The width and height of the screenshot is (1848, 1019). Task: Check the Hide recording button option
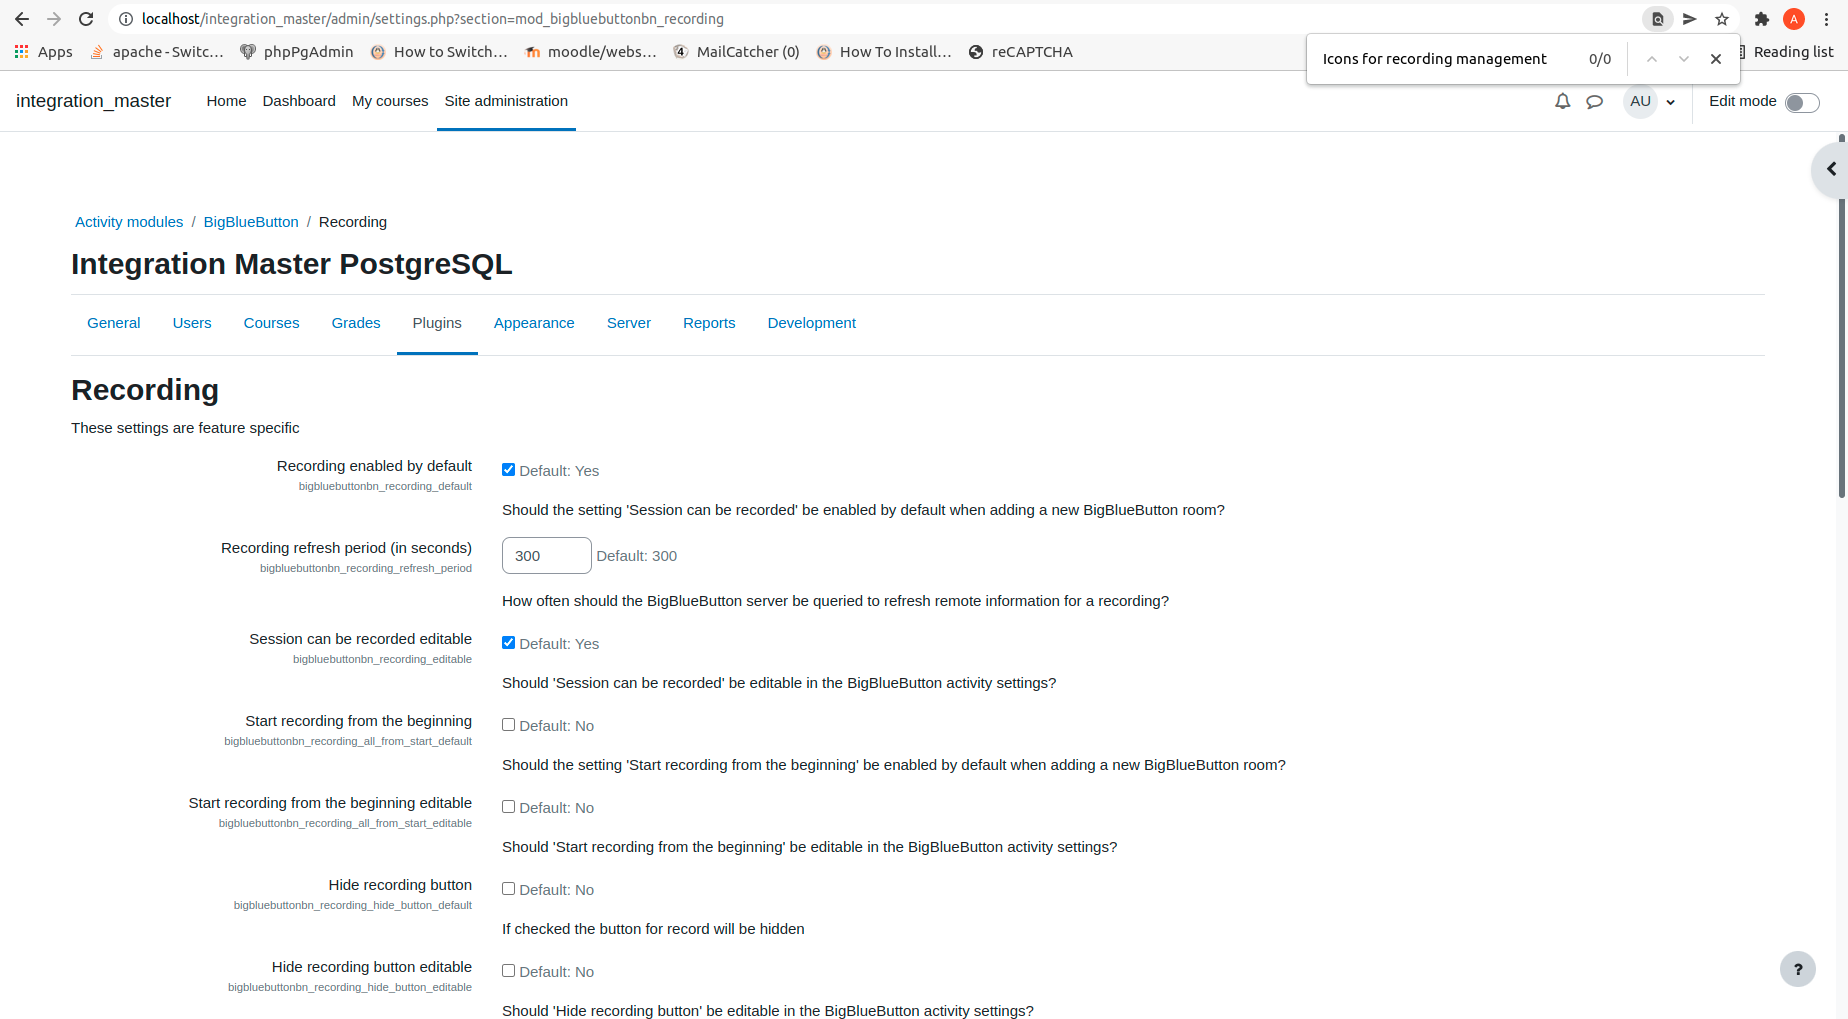(508, 889)
